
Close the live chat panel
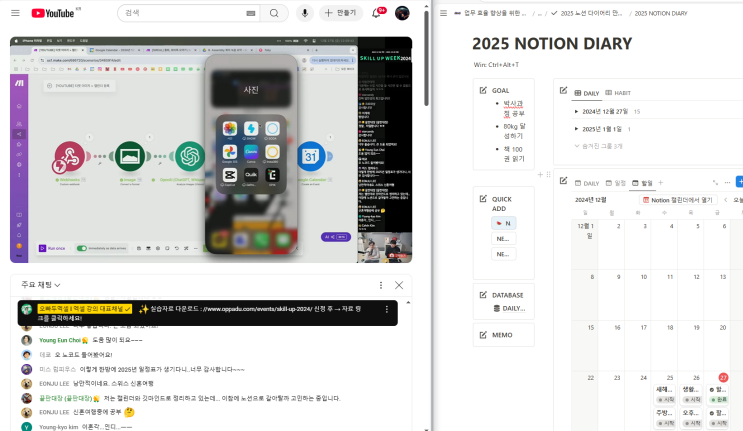pos(399,285)
